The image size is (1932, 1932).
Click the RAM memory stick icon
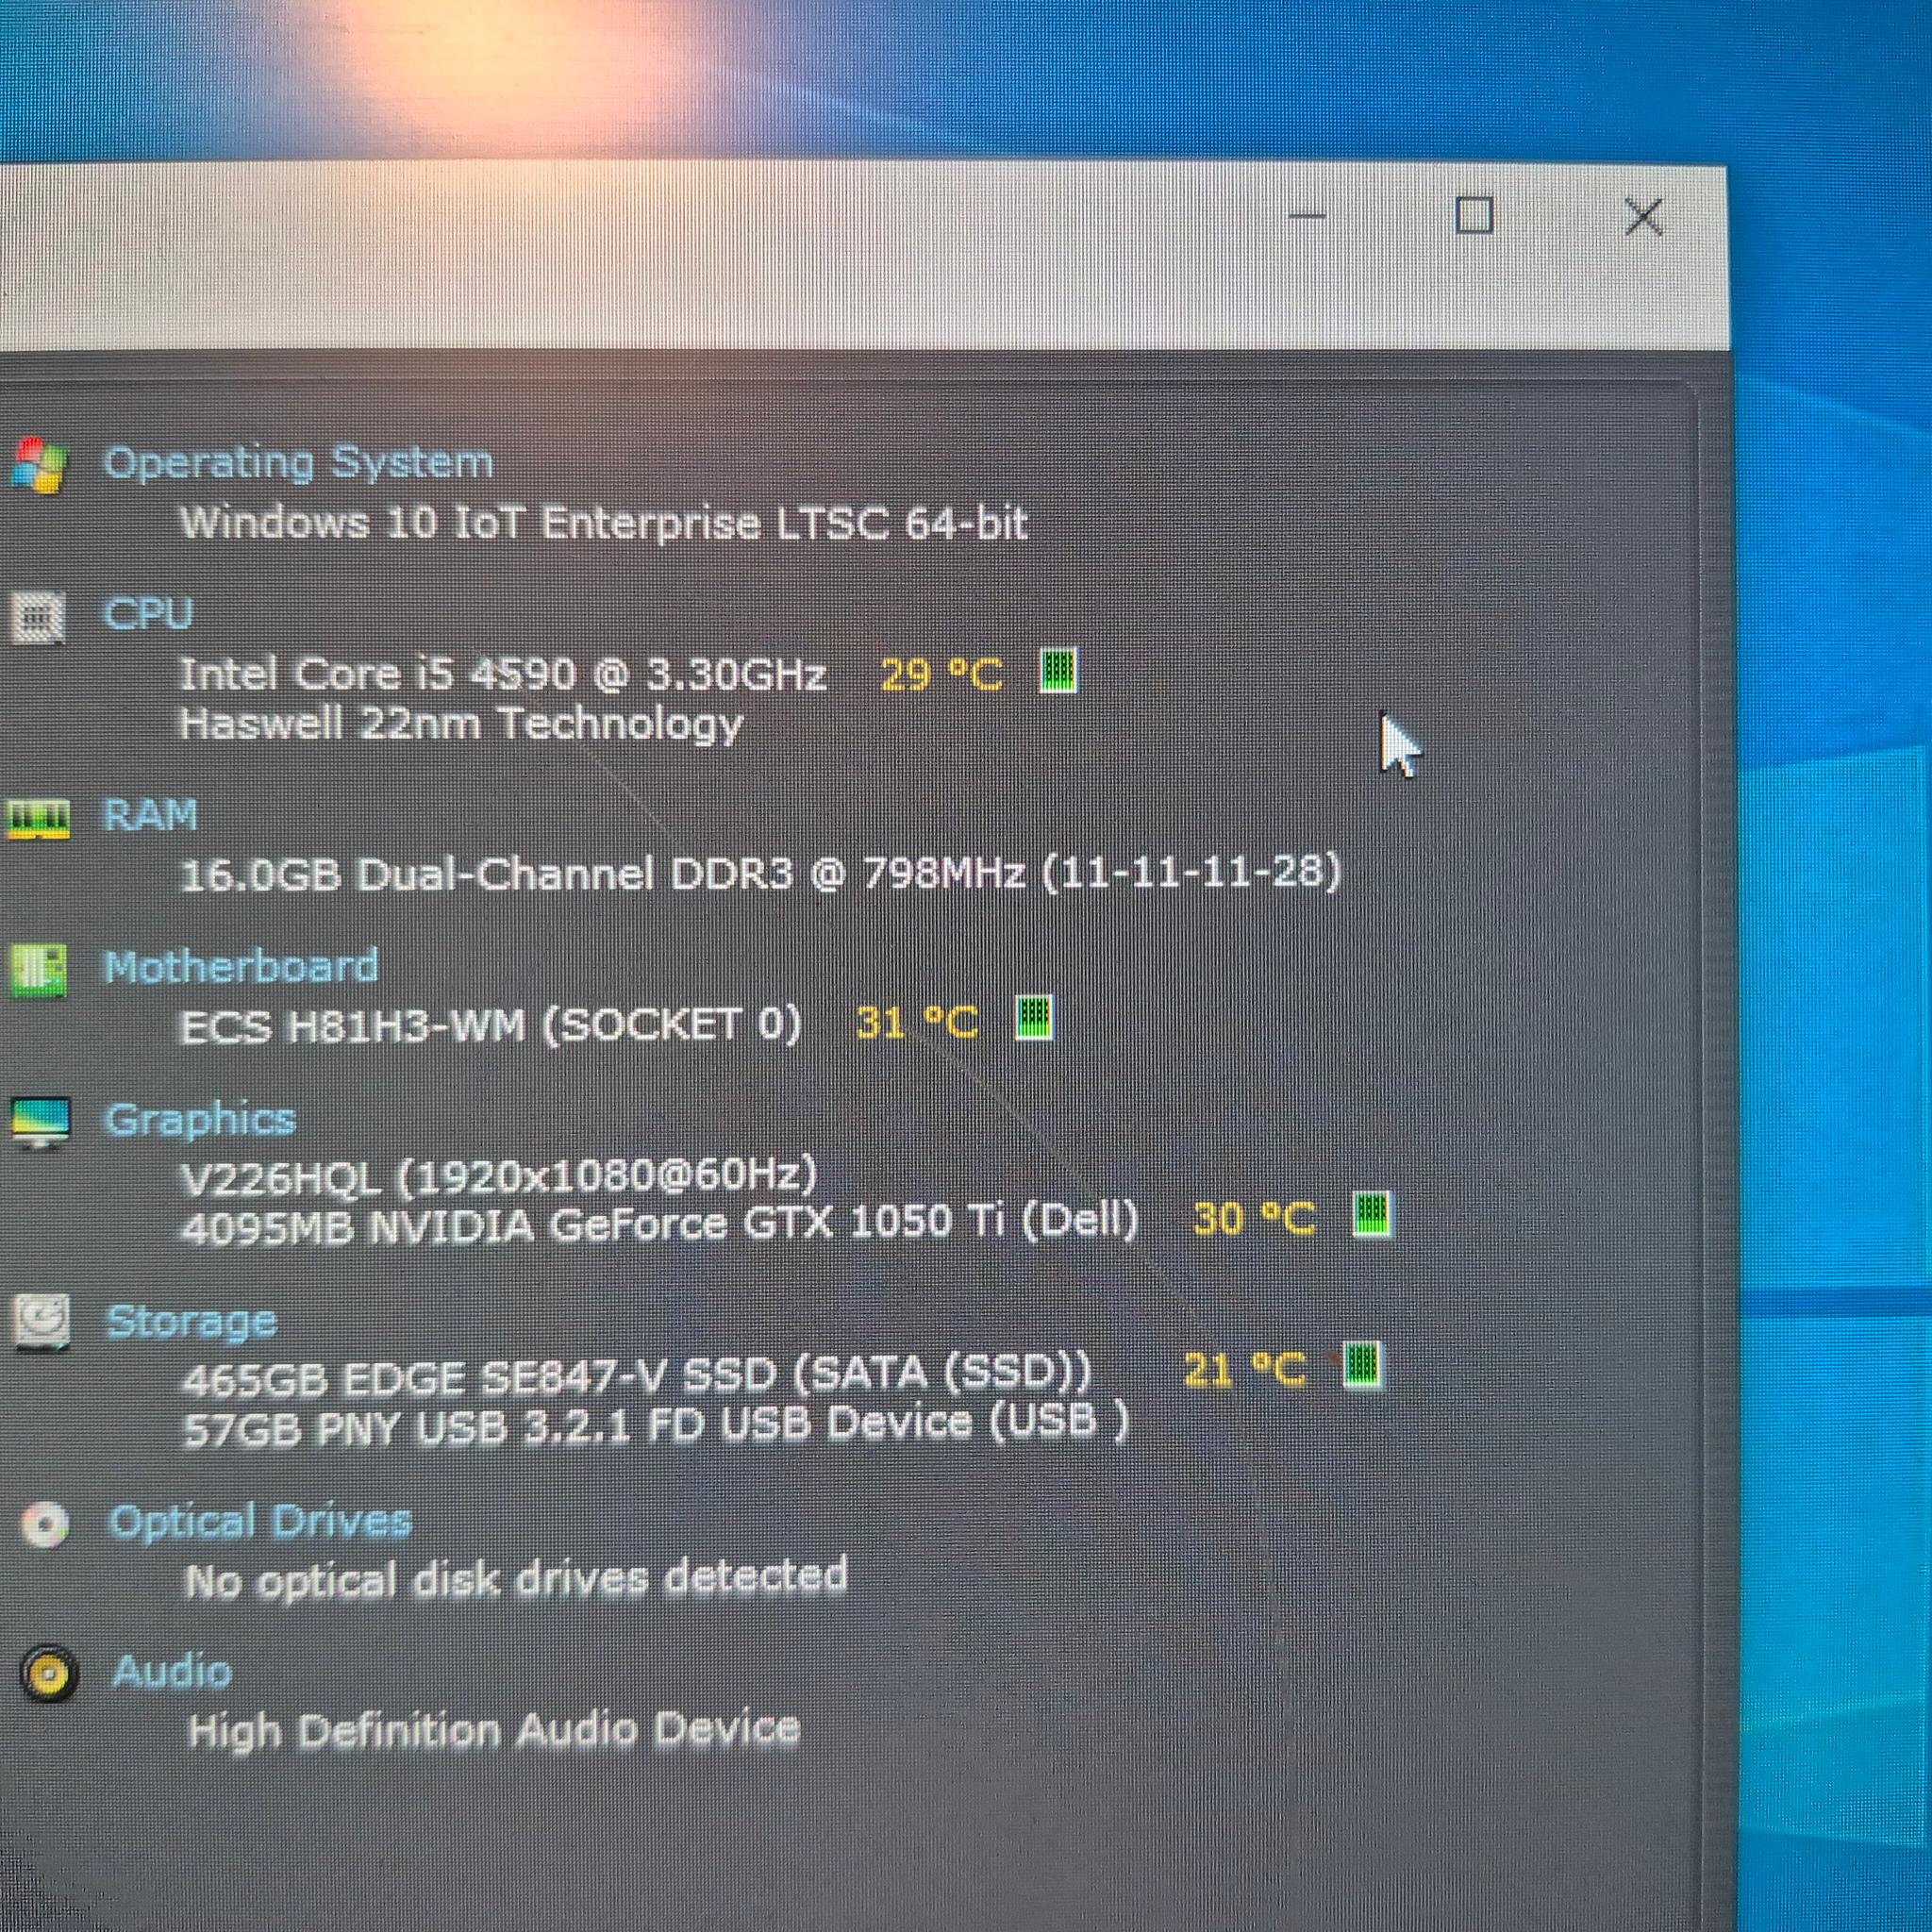coord(38,819)
